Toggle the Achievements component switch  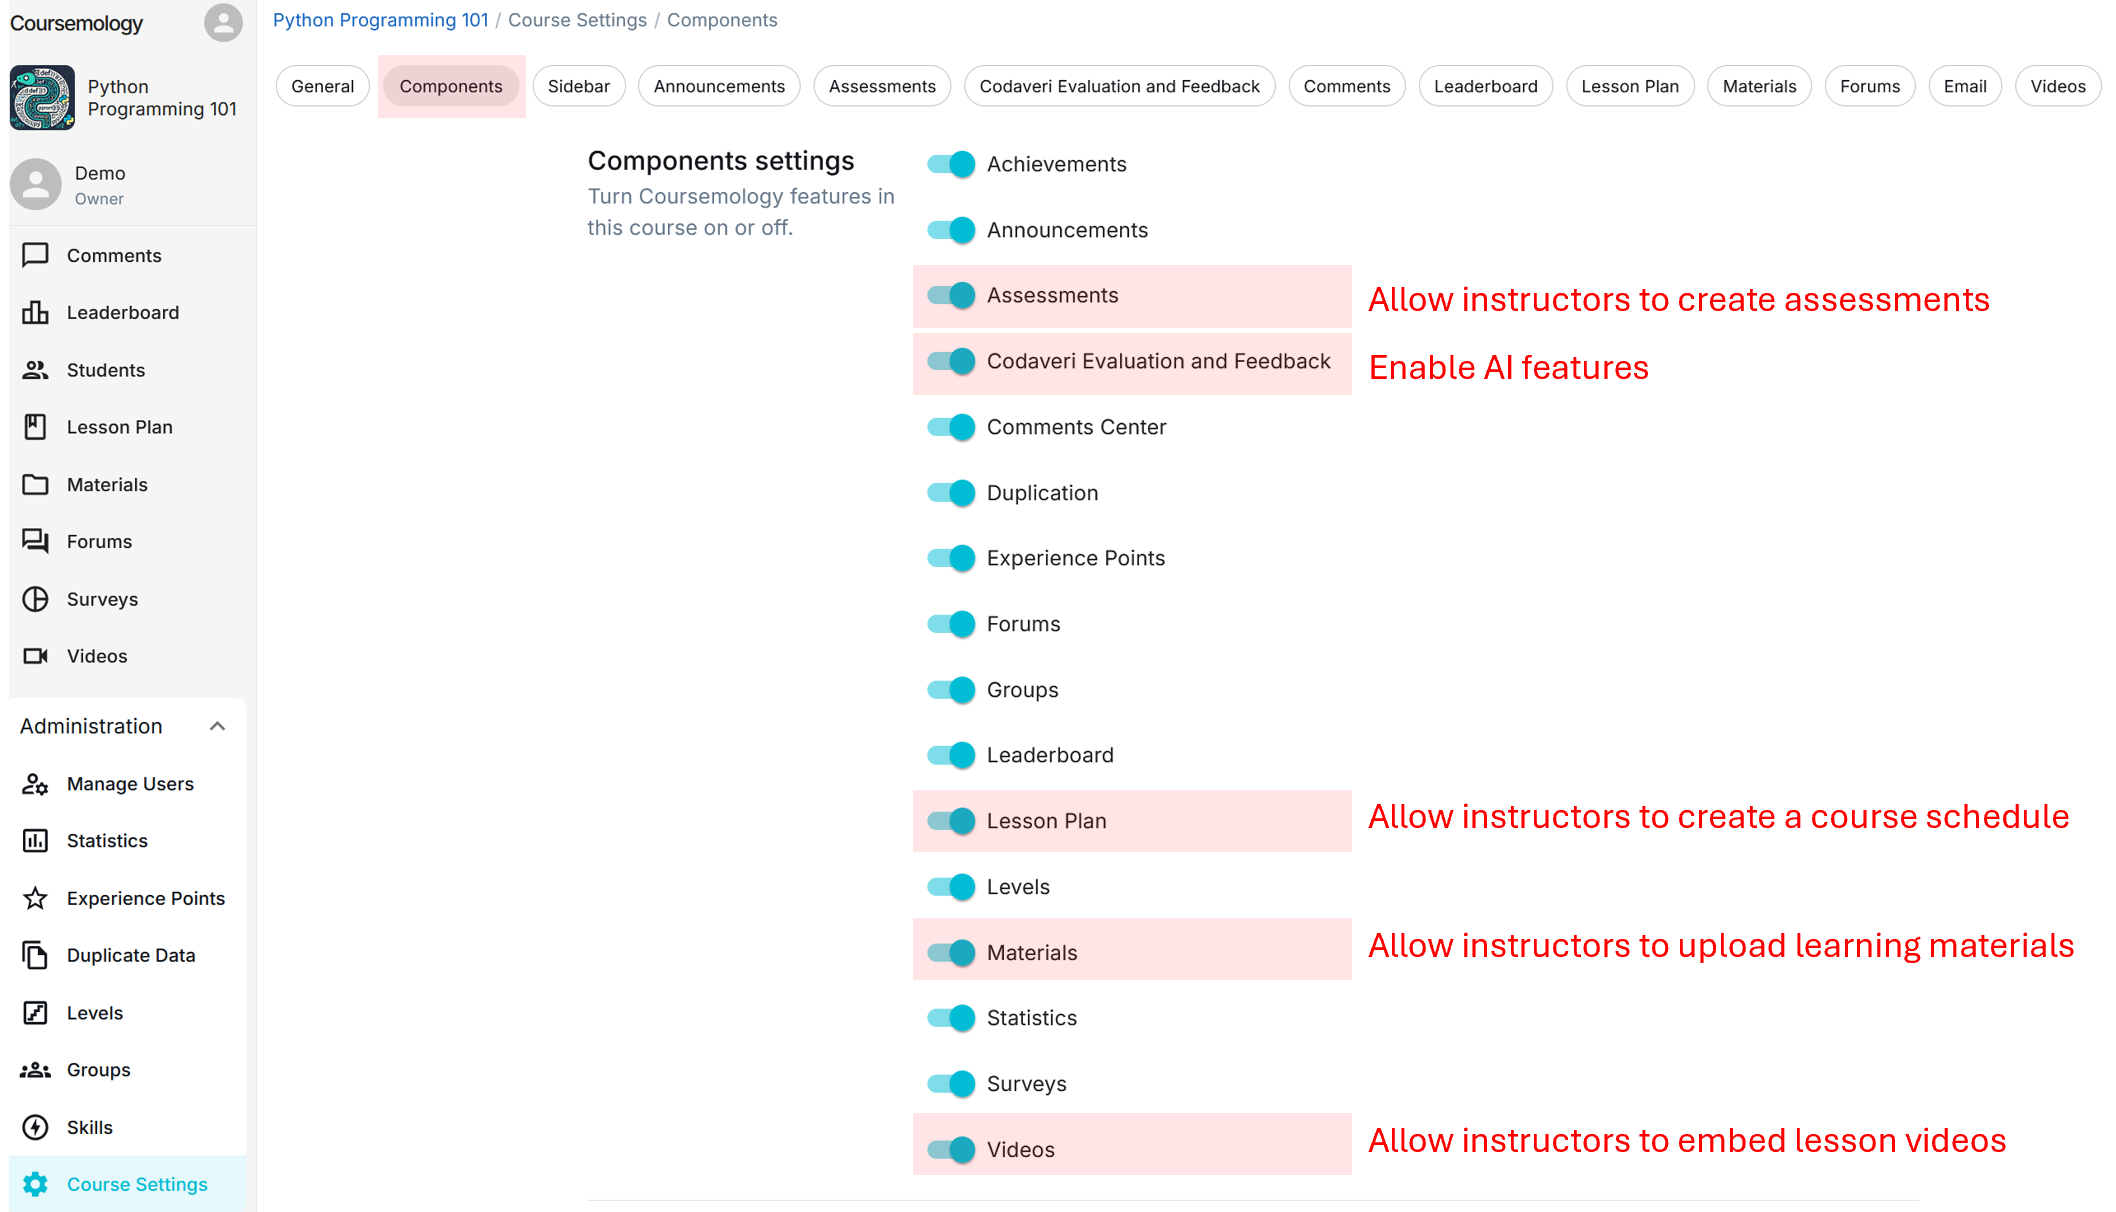click(x=950, y=164)
